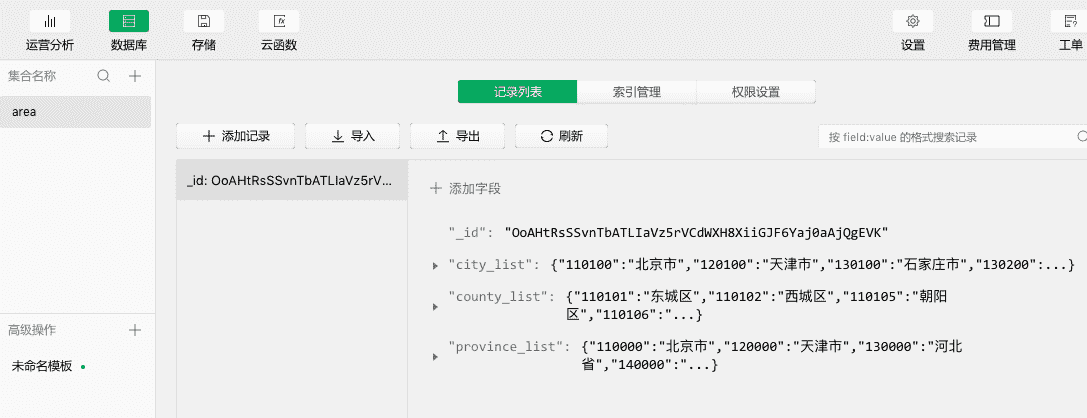Switch to the 权限设置 tab
This screenshot has height=418, width=1087.
pos(755,92)
